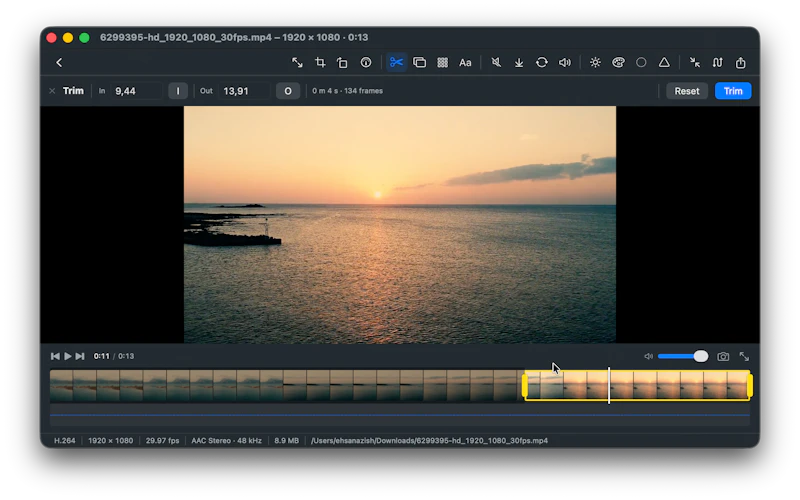Viewport: 800px width, 500px height.
Task: Click the inward arrows compress icon
Action: 695,63
